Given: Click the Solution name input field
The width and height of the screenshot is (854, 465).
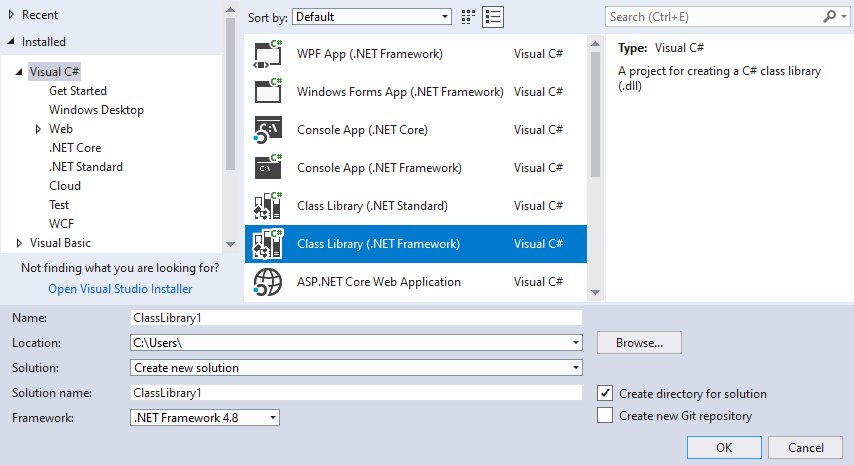Looking at the screenshot, I should pos(356,393).
